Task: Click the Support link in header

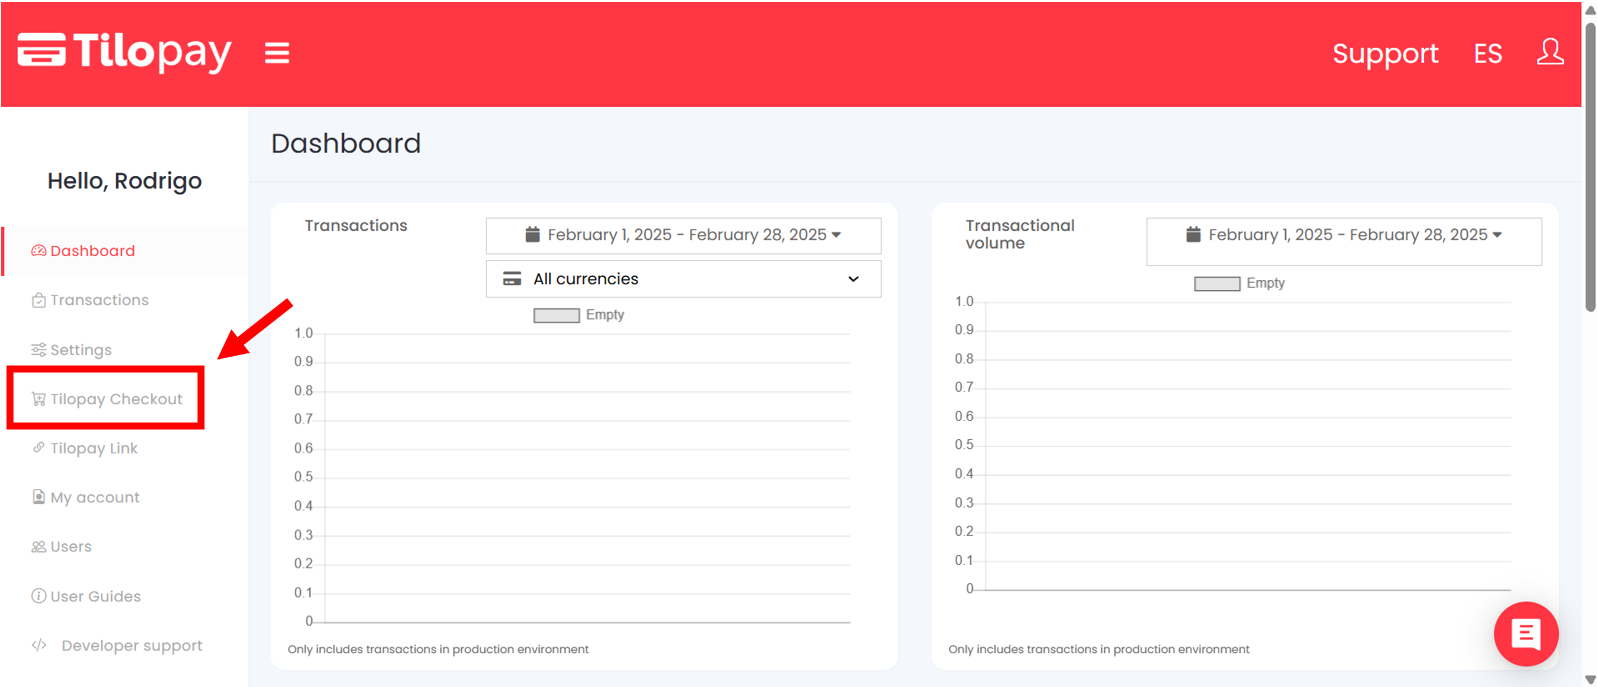Action: 1385,53
